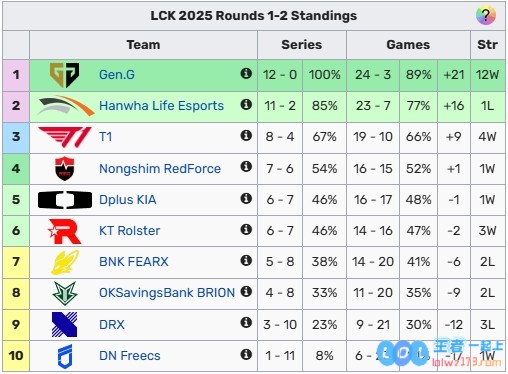Click the Gen.G team logo
The width and height of the screenshot is (508, 374).
[x=65, y=75]
